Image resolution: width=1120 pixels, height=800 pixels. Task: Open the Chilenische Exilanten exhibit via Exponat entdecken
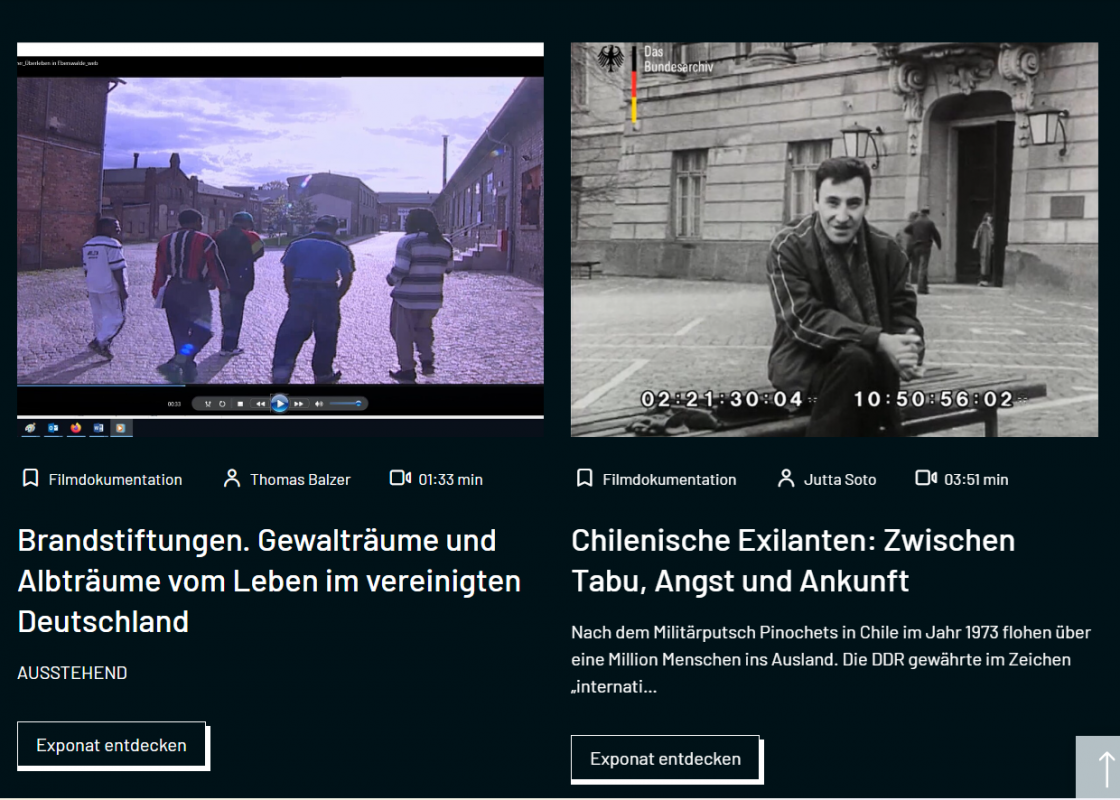[665, 759]
